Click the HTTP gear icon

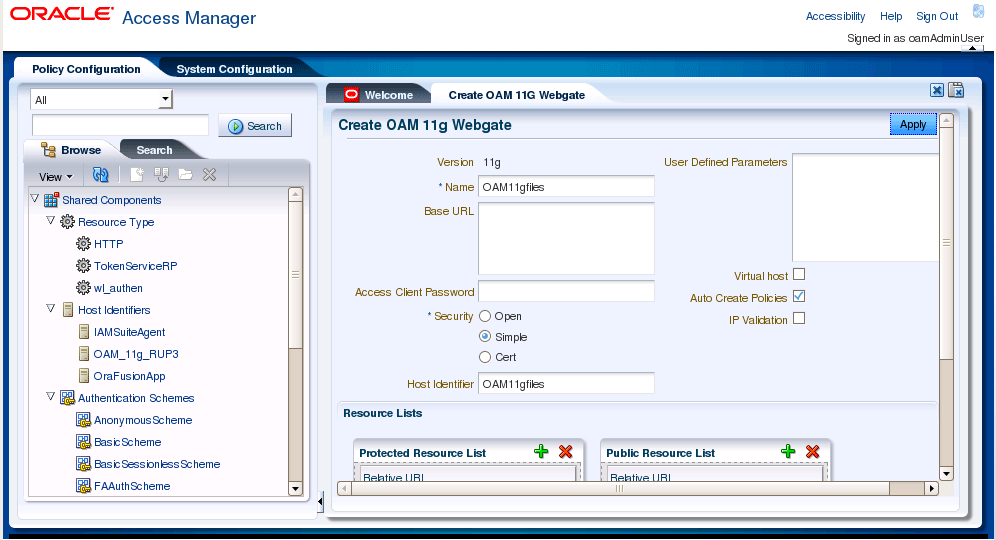pyautogui.click(x=83, y=243)
